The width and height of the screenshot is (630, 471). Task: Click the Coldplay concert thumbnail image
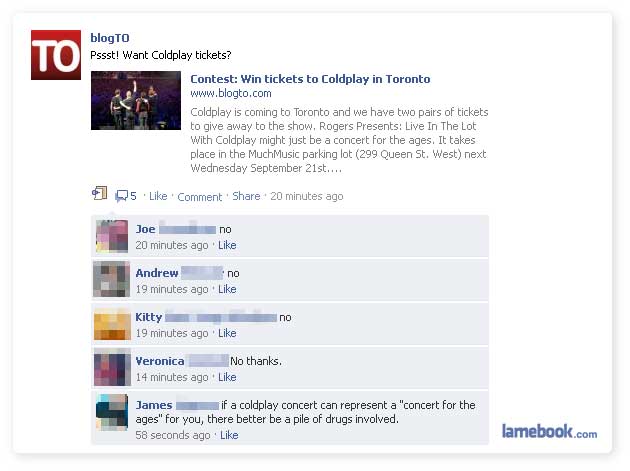(136, 100)
